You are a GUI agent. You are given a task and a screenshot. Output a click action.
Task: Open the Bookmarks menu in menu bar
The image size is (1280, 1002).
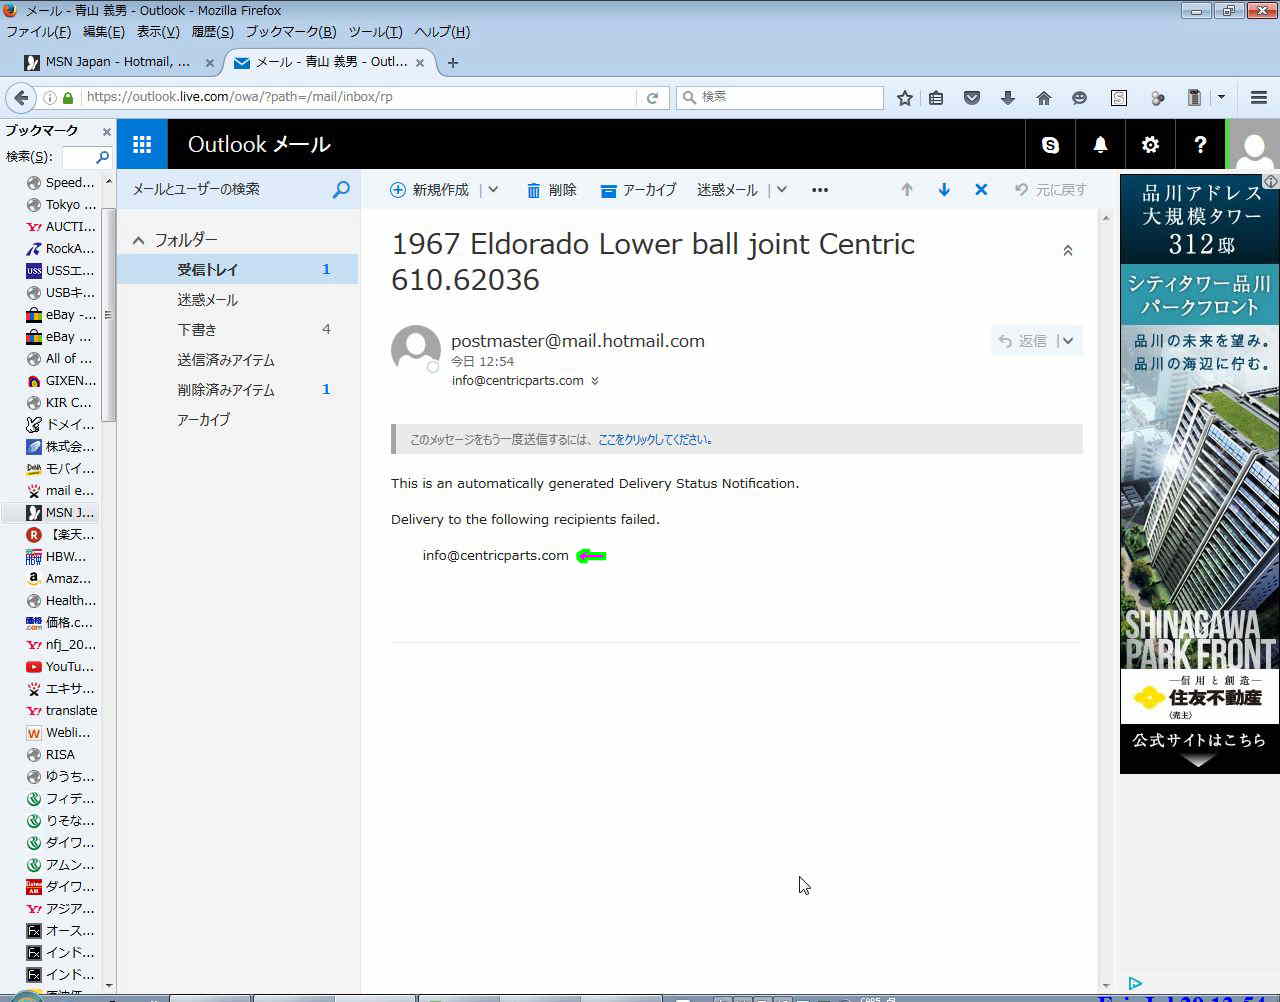click(x=290, y=32)
